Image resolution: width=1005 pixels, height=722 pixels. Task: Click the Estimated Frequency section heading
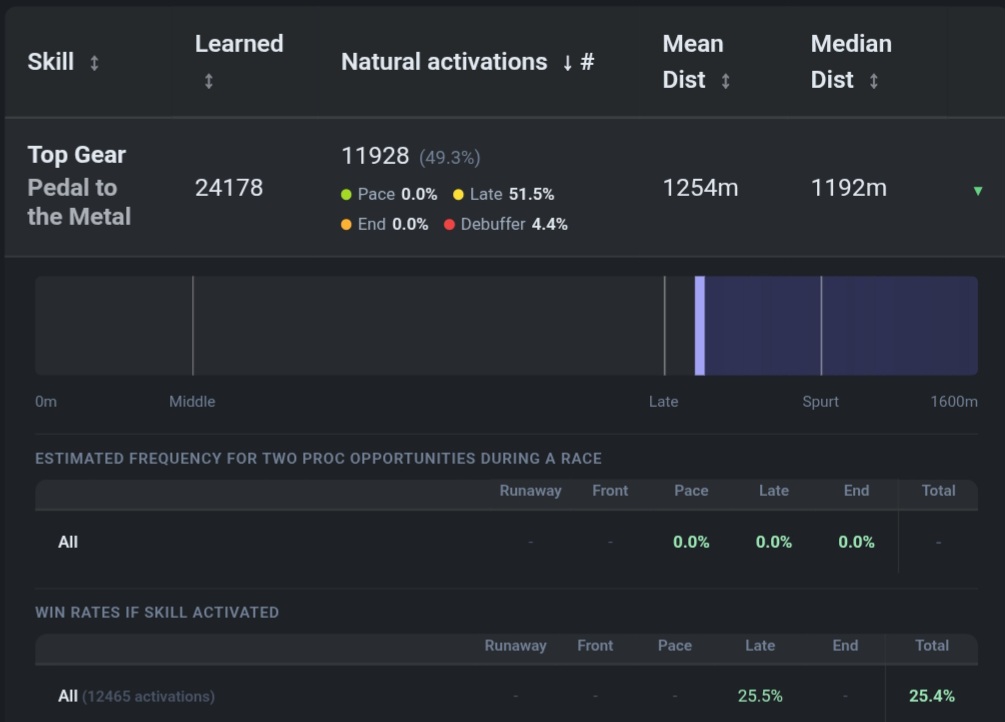click(x=319, y=458)
